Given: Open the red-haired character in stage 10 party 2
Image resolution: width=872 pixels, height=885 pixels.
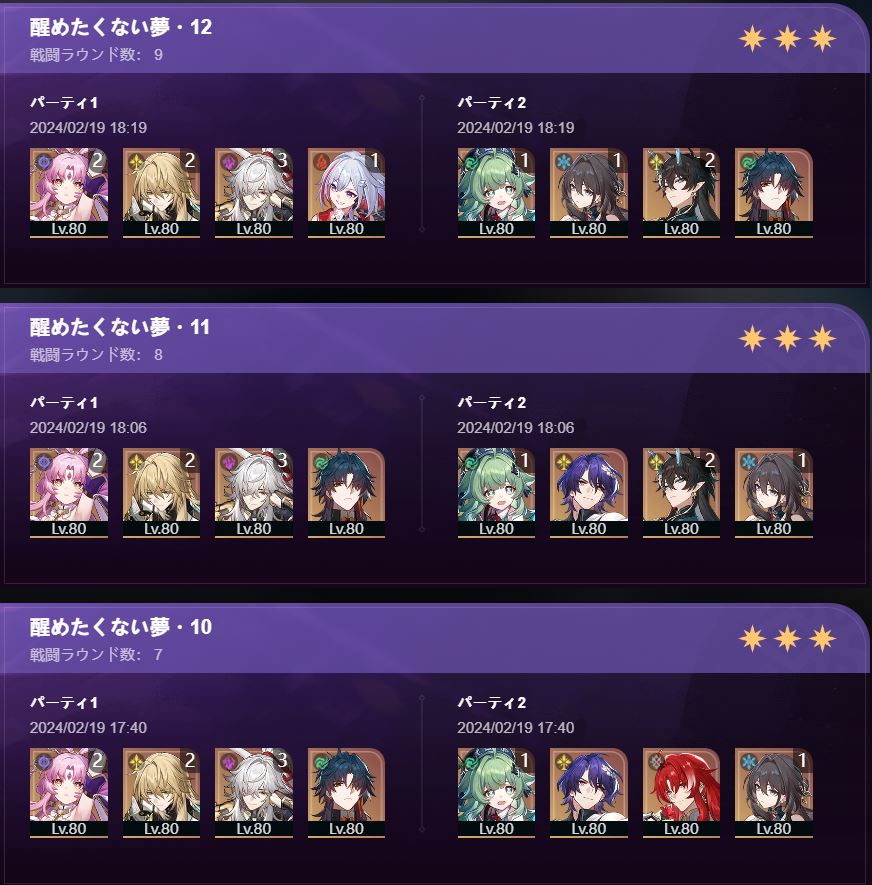Looking at the screenshot, I should pyautogui.click(x=681, y=793).
